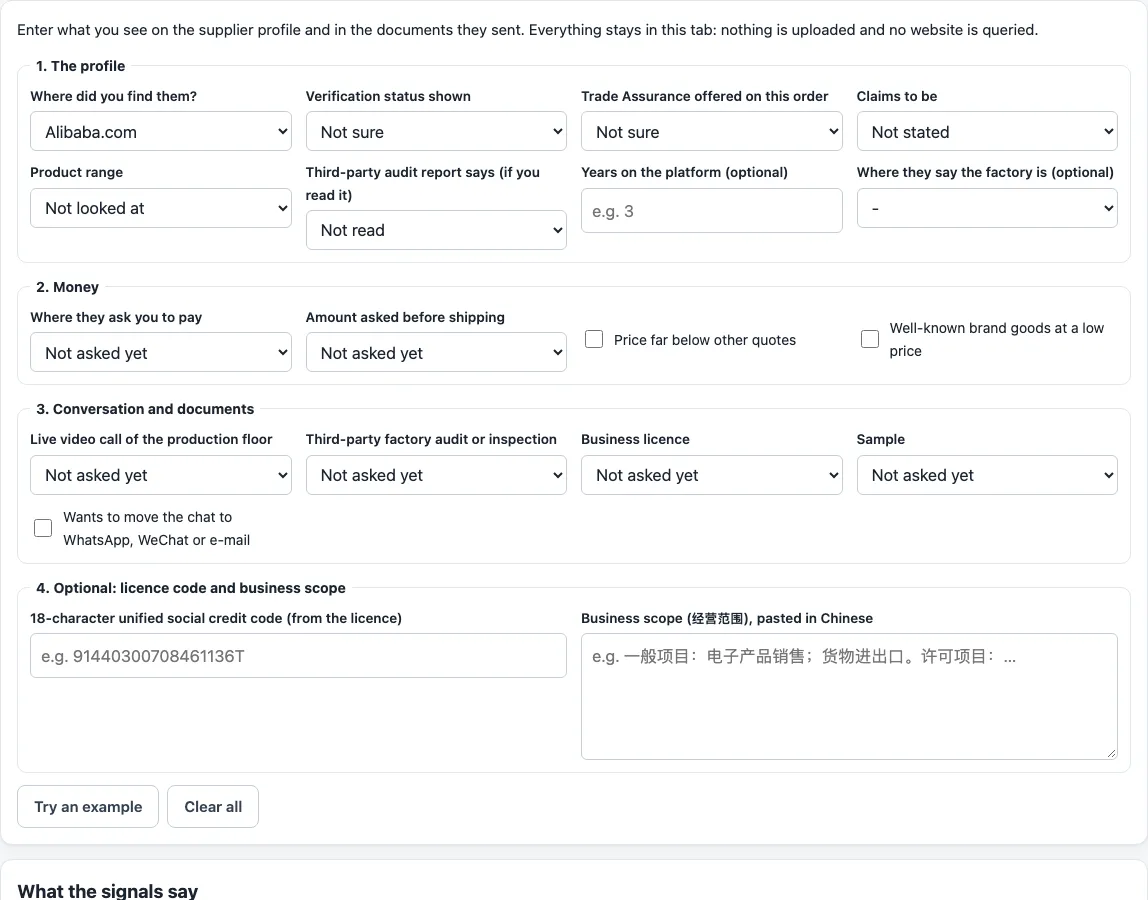The width and height of the screenshot is (1148, 900).
Task: Click the 'Try an example' button
Action: (x=88, y=806)
